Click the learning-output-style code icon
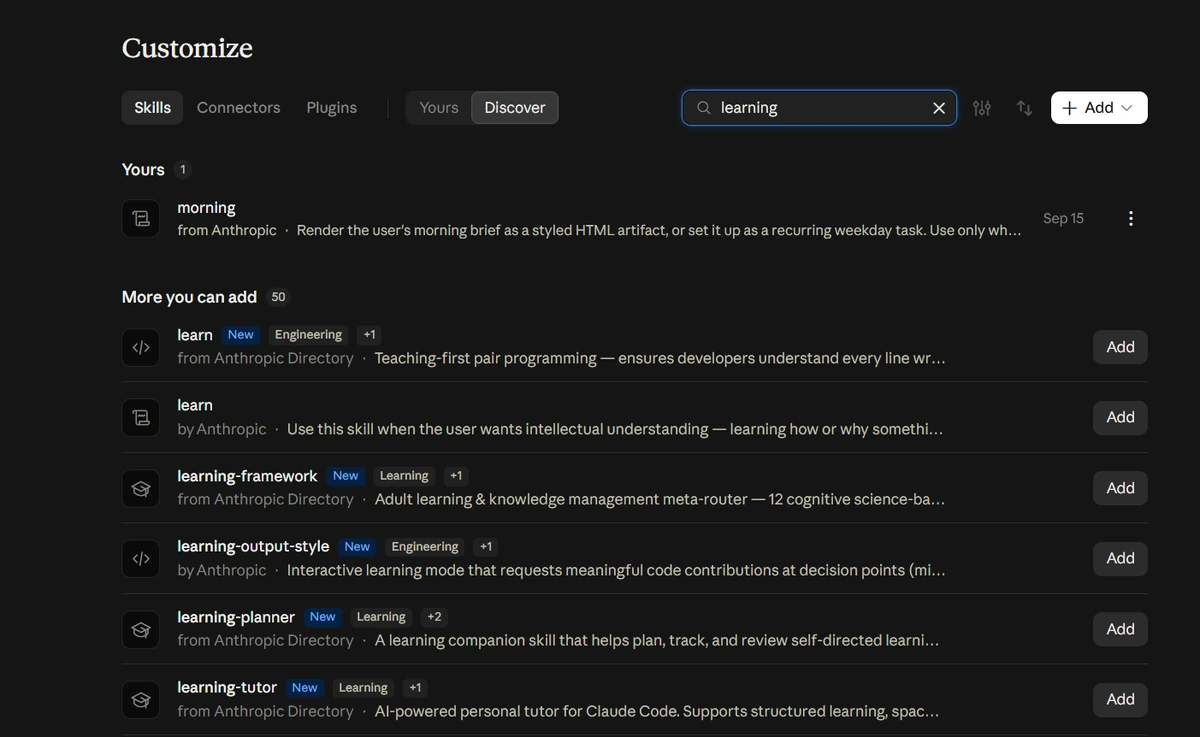The width and height of the screenshot is (1200, 737). tap(141, 558)
